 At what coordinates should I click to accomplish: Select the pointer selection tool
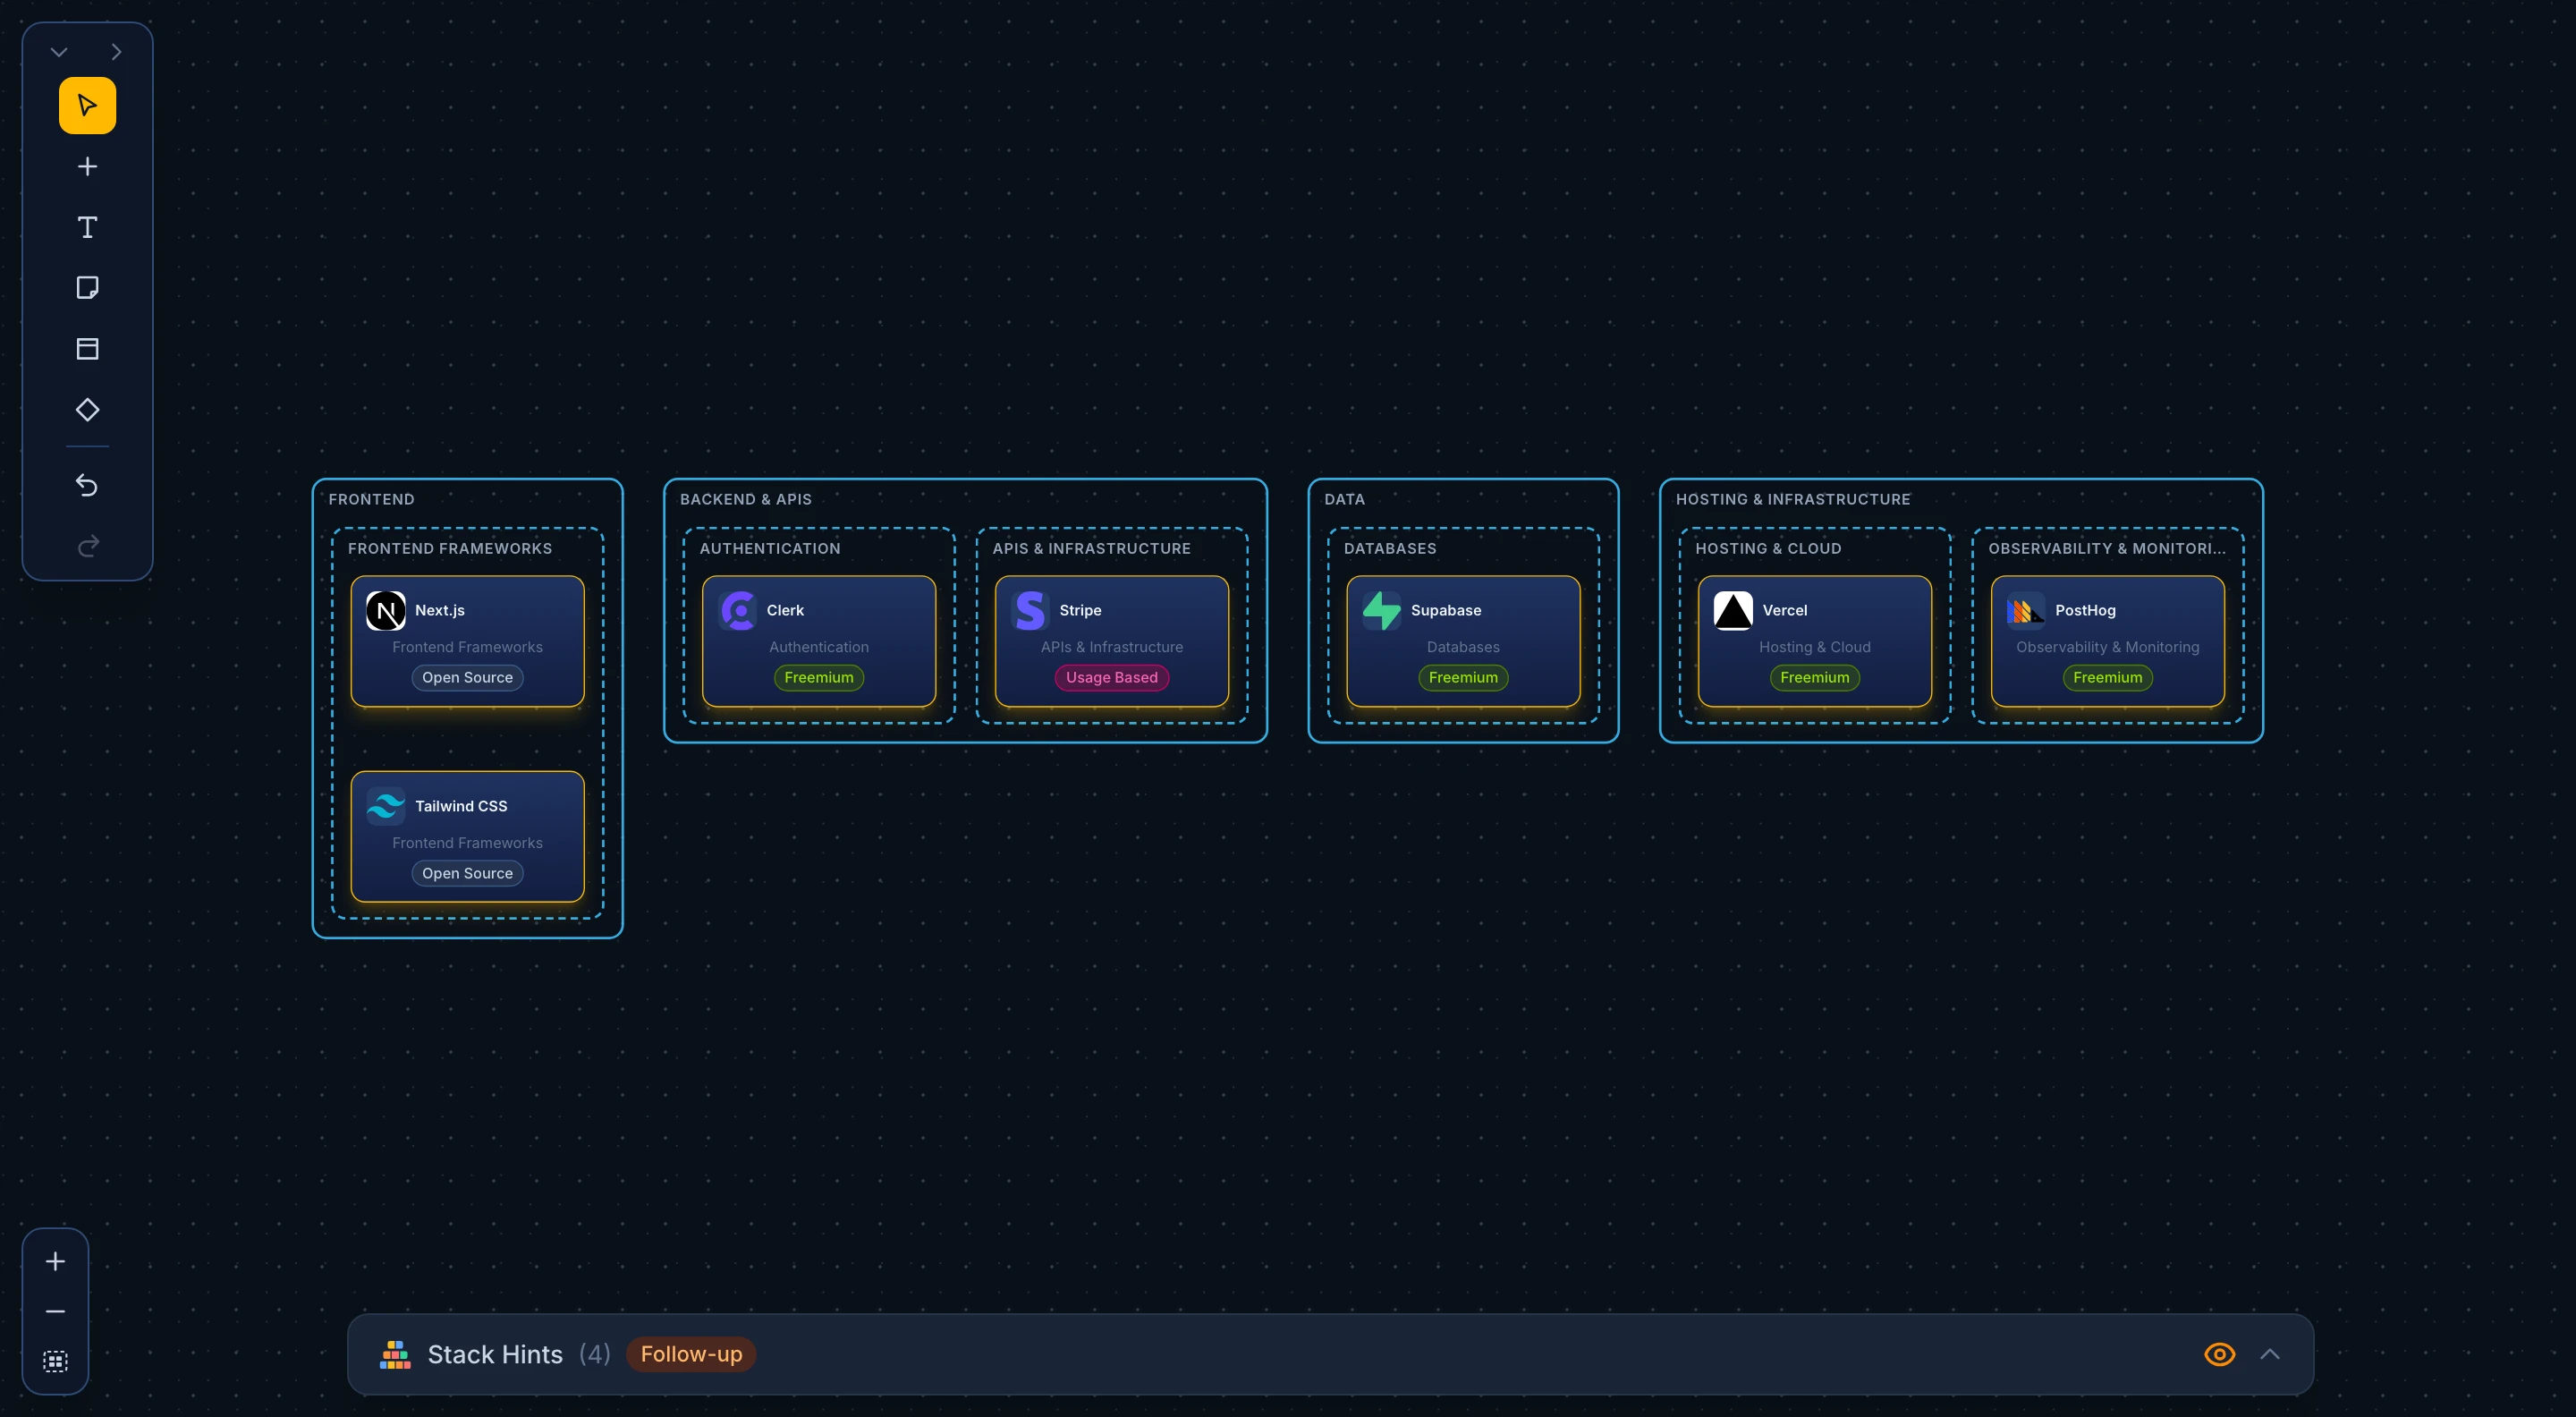(87, 105)
